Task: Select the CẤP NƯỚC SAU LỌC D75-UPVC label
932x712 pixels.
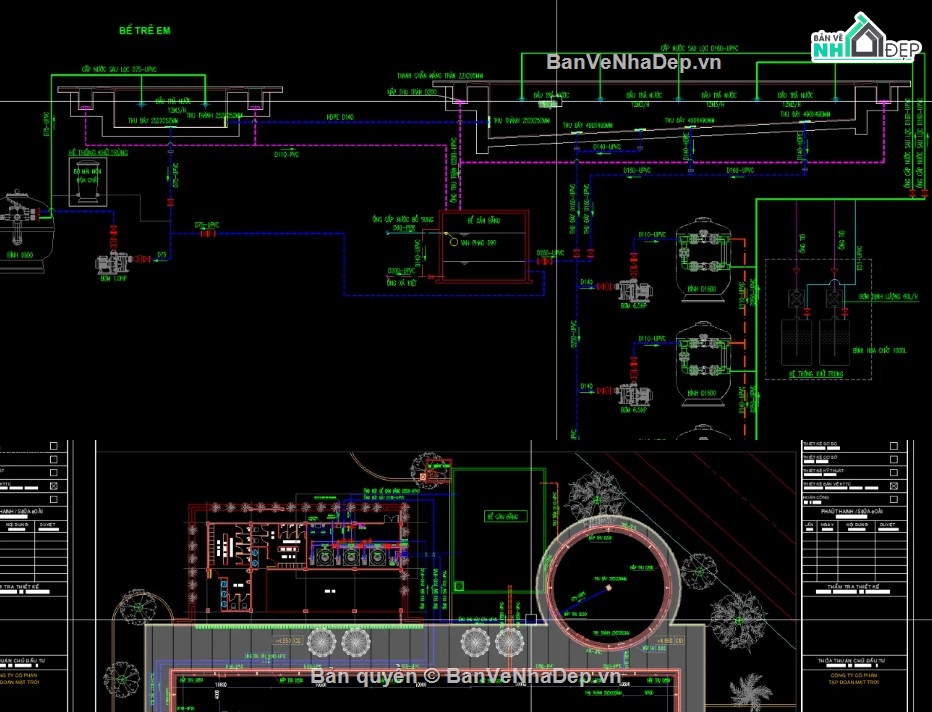Action: click(119, 70)
